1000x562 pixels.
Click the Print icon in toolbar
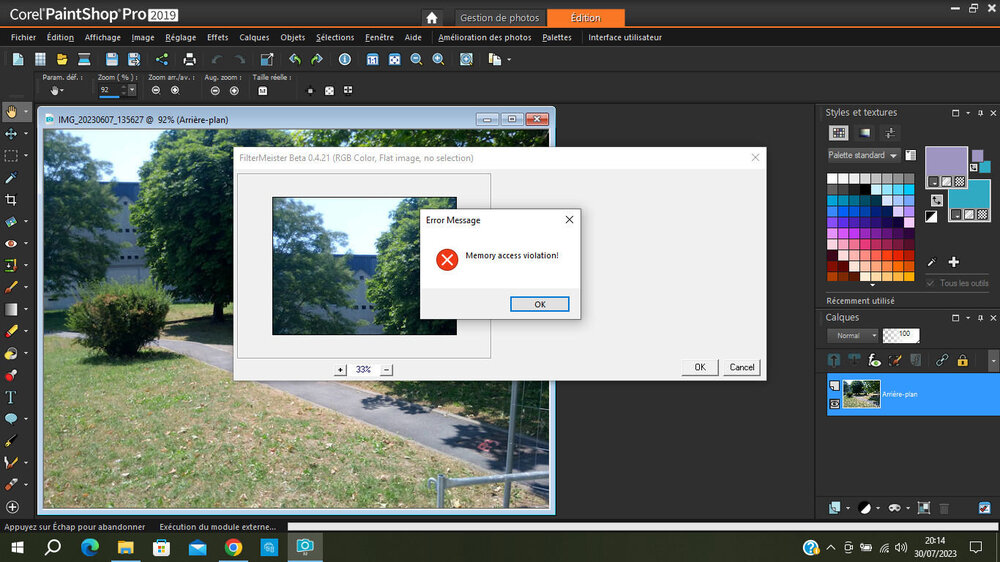pos(189,60)
